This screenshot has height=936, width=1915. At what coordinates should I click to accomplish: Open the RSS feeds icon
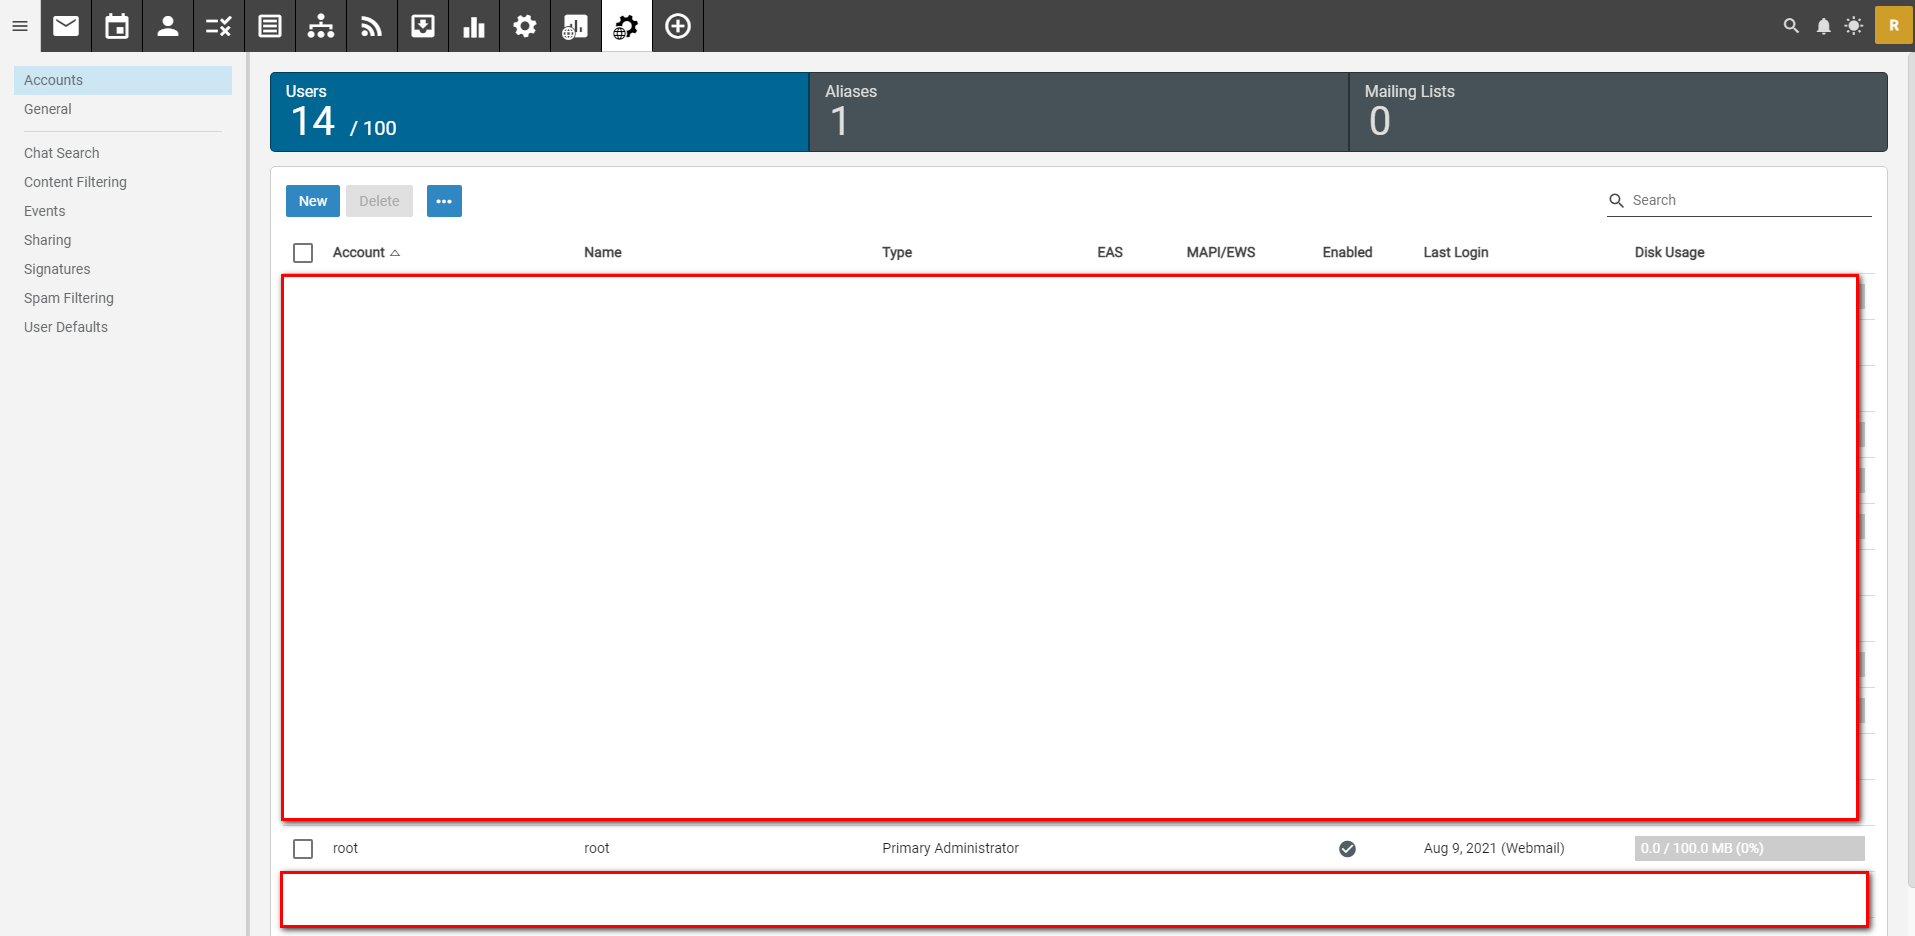pyautogui.click(x=372, y=26)
